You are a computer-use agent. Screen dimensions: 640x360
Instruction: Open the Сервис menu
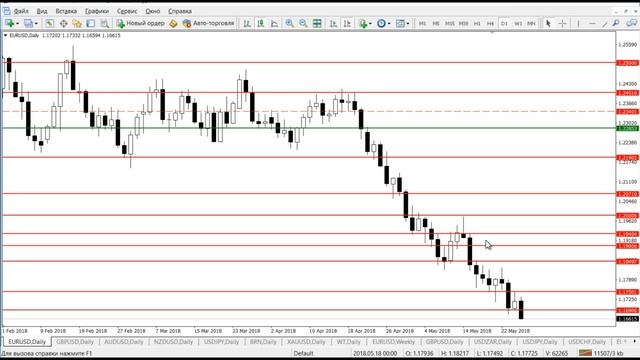pyautogui.click(x=127, y=11)
